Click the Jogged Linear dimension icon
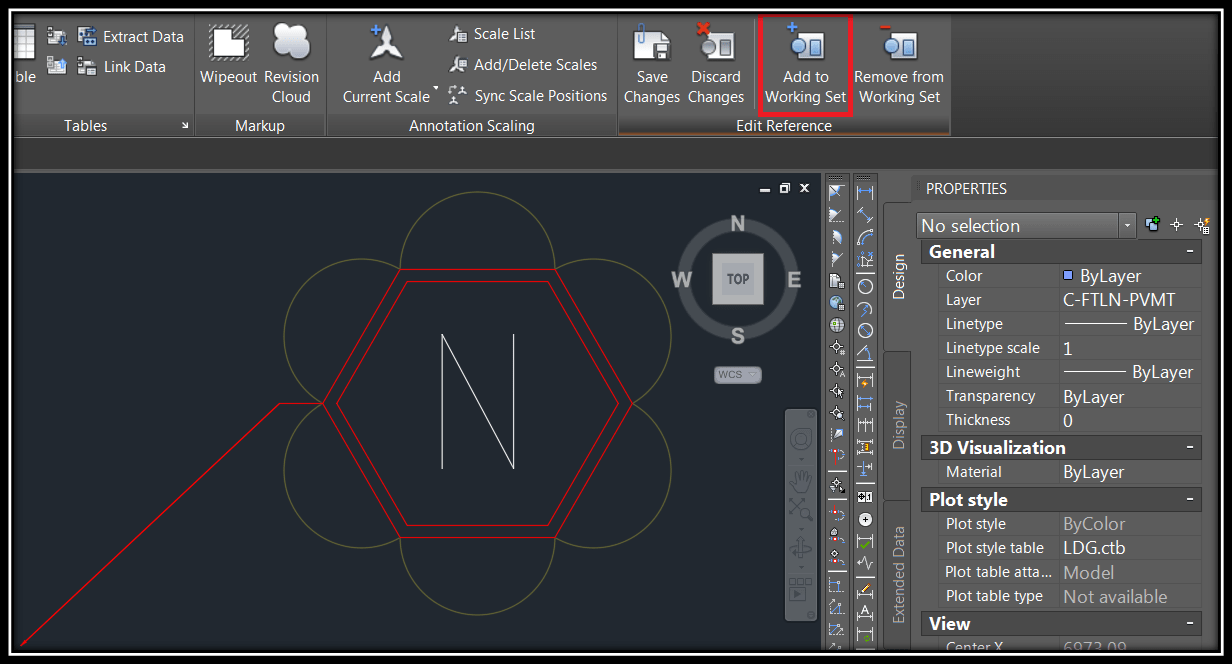The image size is (1232, 664). click(865, 563)
